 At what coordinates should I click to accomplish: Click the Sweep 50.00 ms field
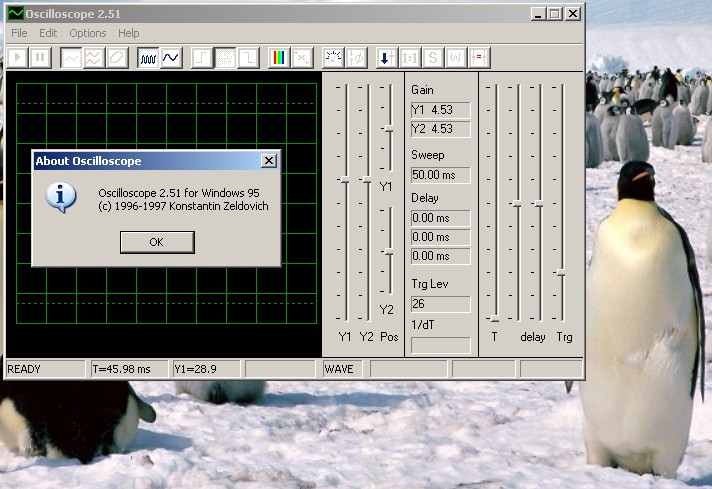[440, 175]
